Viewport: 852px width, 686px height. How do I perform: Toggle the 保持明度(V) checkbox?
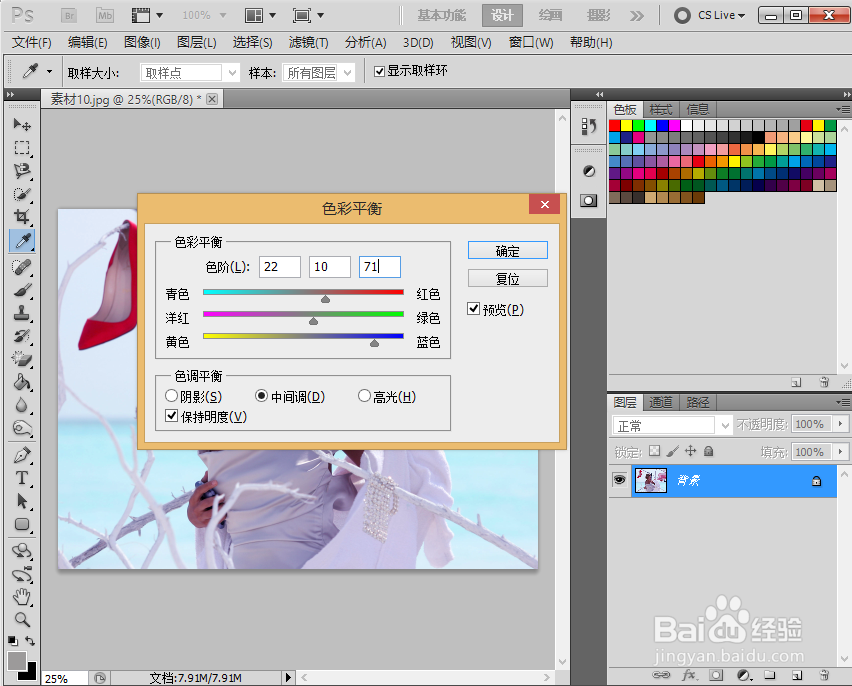click(172, 416)
